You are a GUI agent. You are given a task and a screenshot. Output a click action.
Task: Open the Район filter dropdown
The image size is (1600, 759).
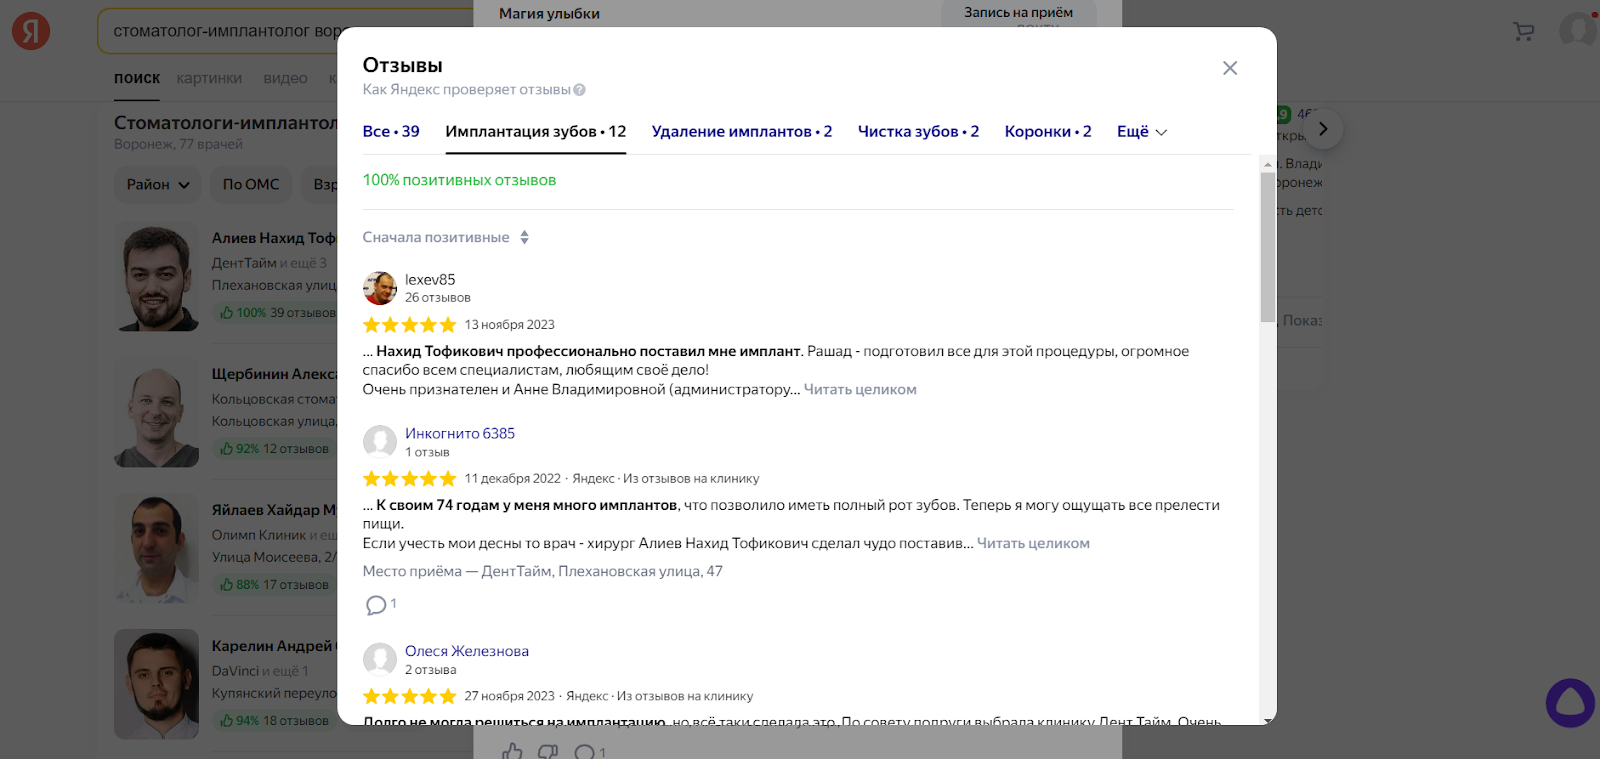click(158, 184)
